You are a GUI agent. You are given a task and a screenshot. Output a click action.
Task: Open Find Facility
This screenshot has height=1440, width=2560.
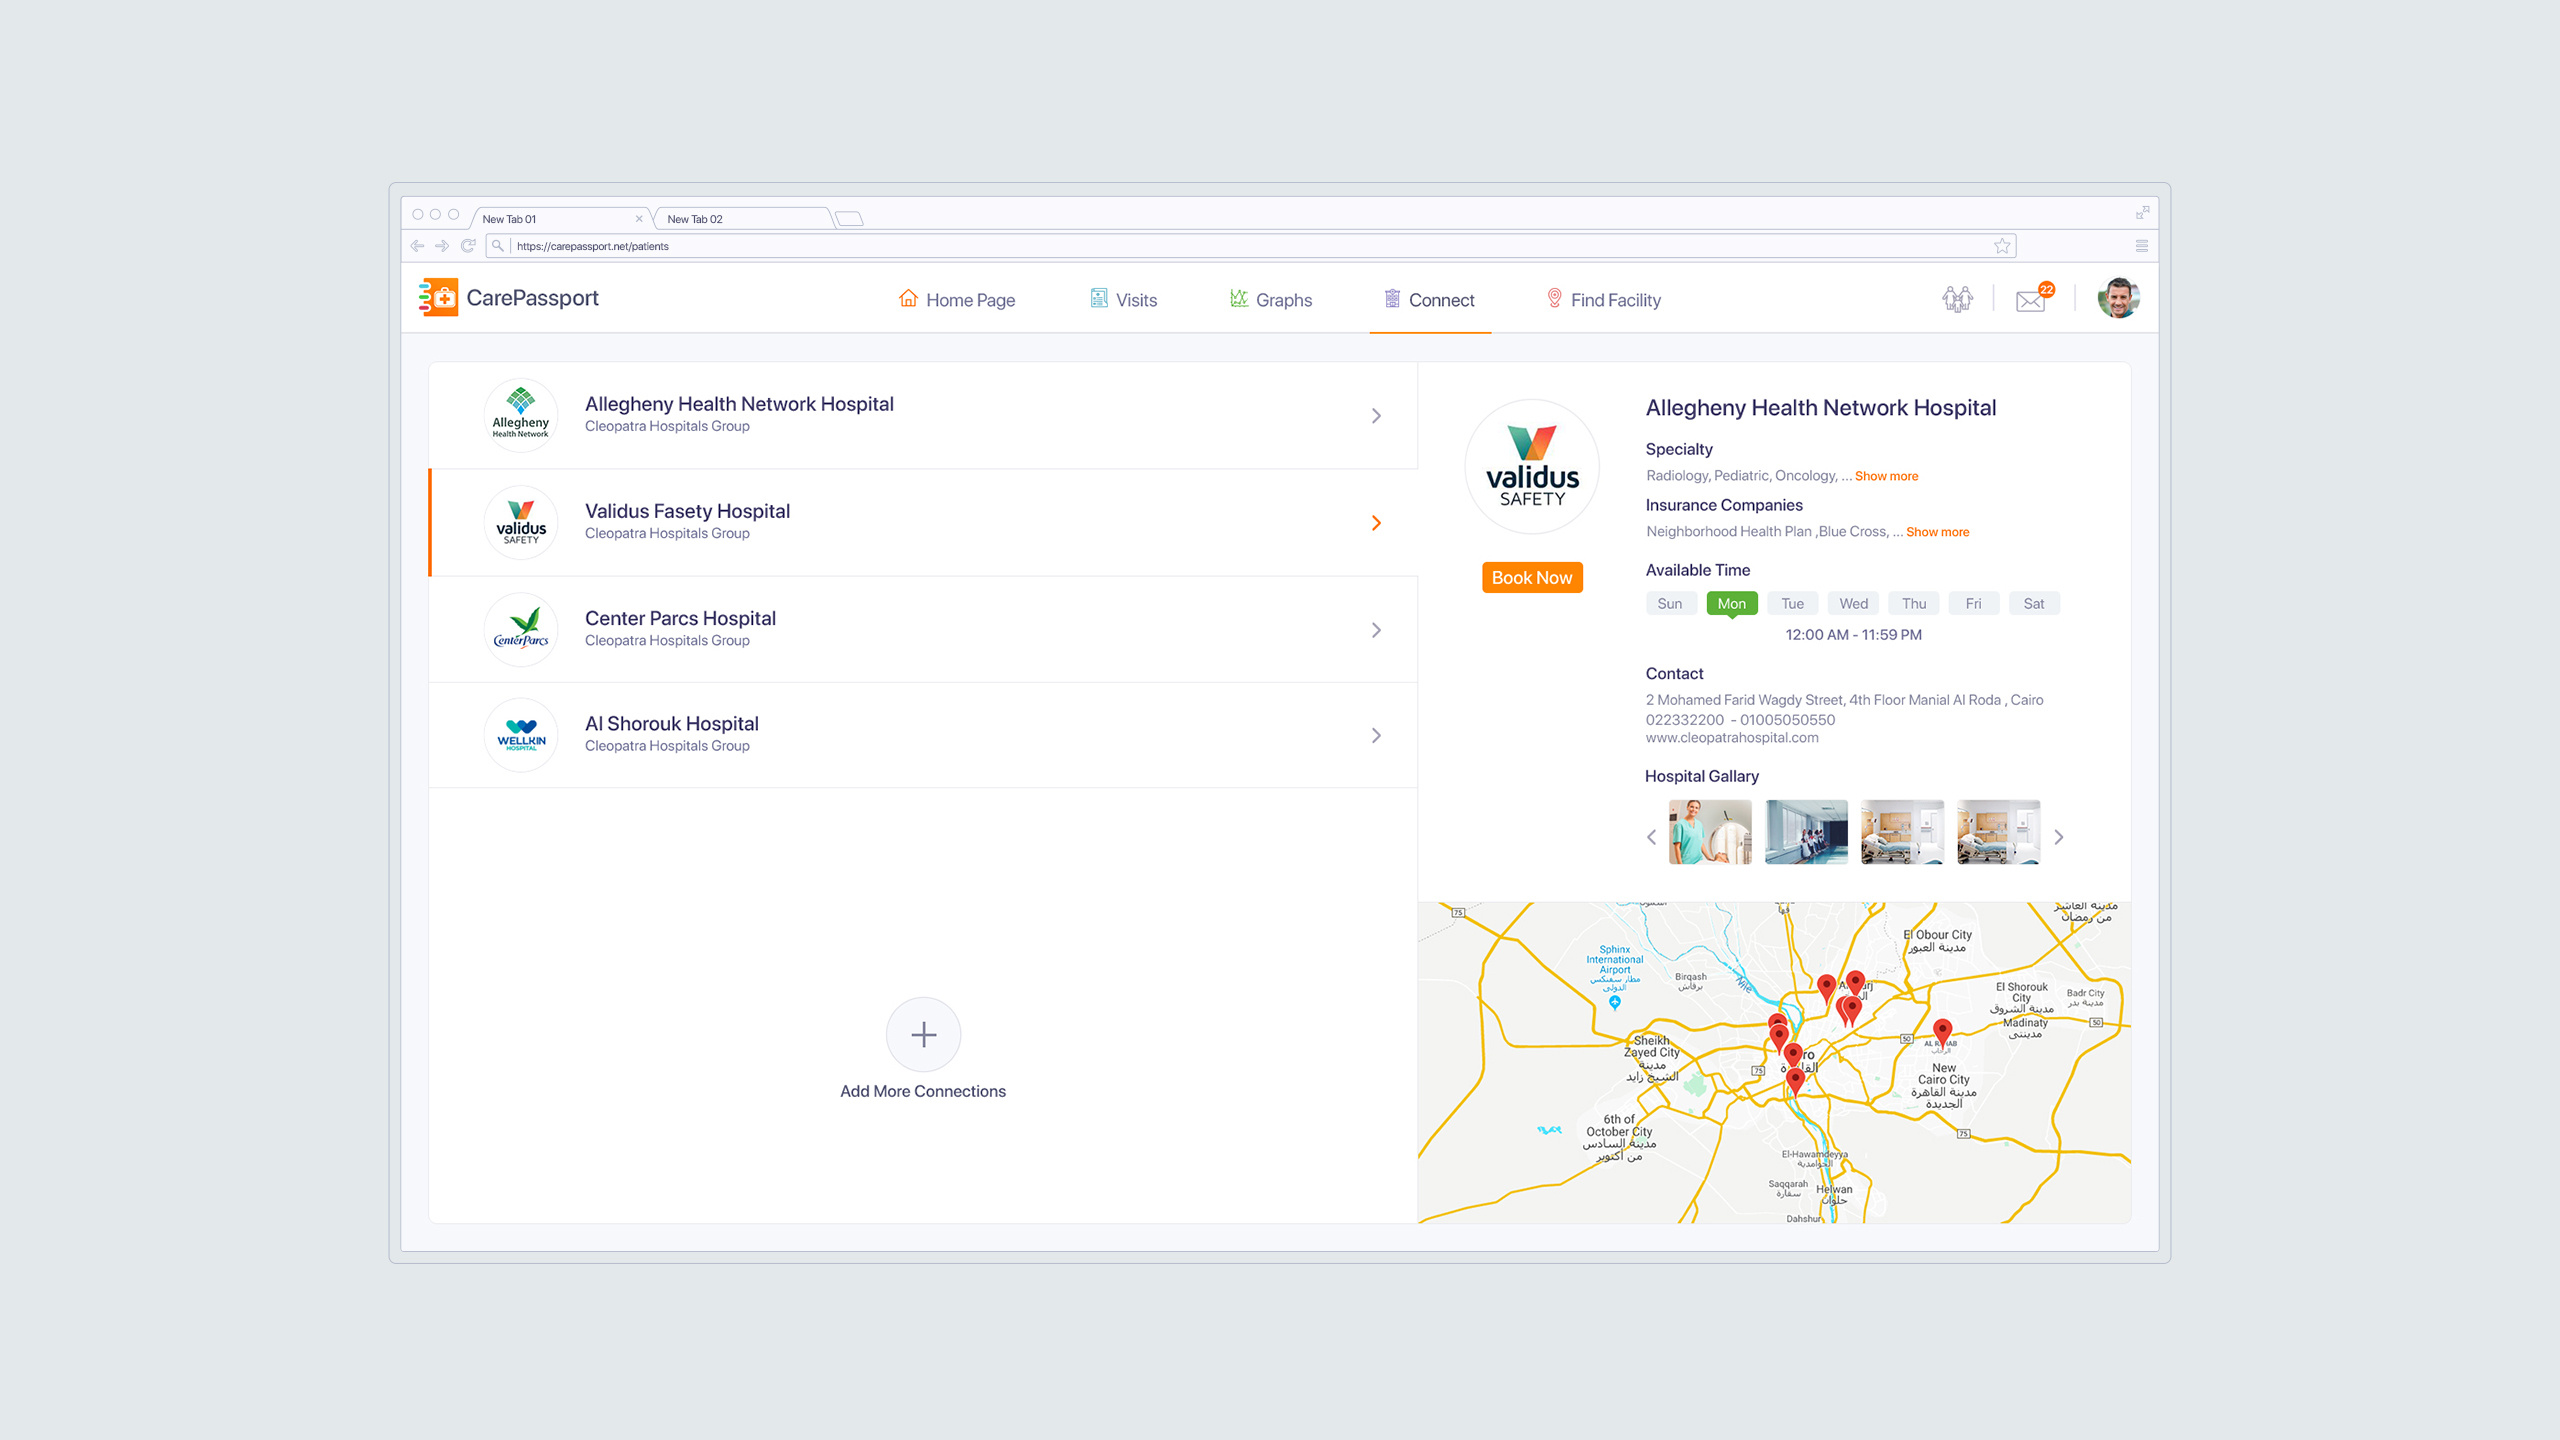[x=1603, y=300]
